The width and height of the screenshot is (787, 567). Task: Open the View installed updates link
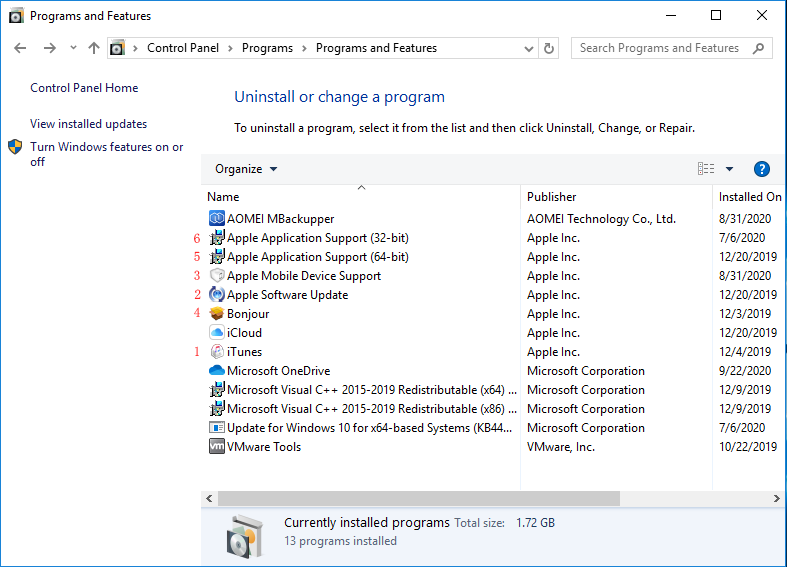coord(89,124)
